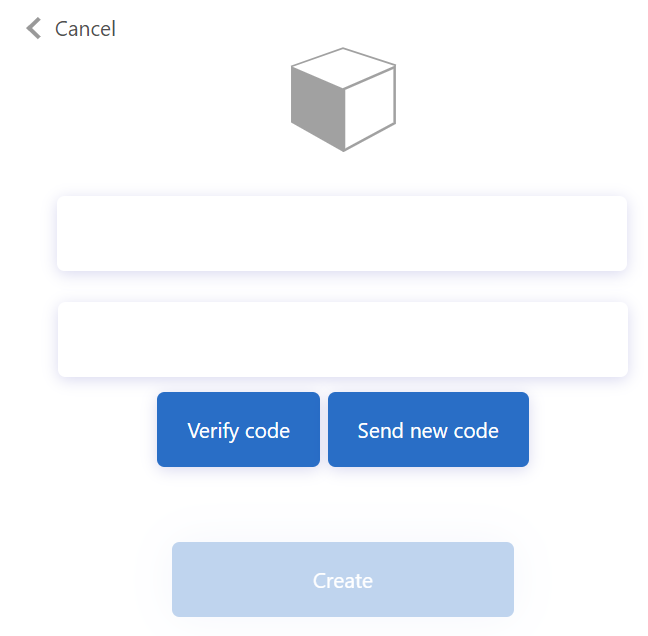Focus the first empty text field
Viewport: 648px width, 636px height.
(342, 233)
